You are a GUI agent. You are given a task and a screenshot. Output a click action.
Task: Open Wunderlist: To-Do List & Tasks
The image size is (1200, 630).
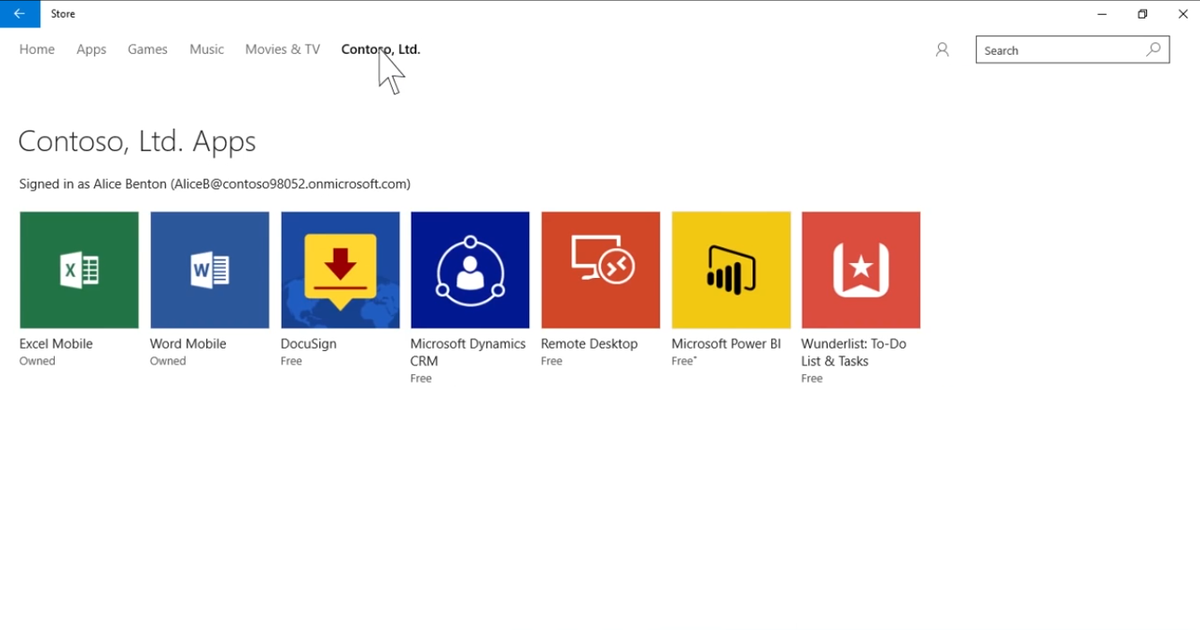tap(861, 269)
